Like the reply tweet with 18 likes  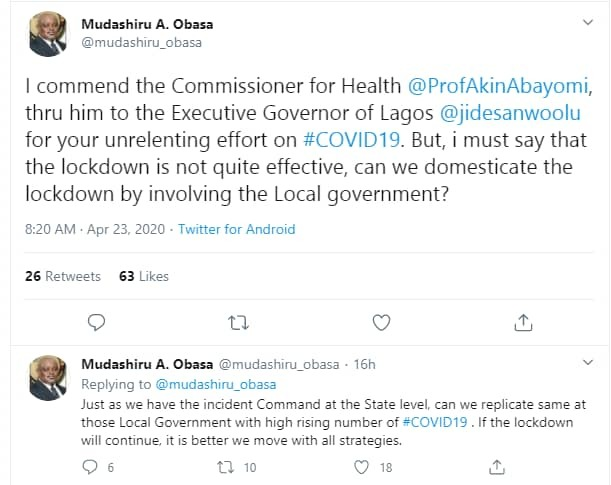point(363,466)
